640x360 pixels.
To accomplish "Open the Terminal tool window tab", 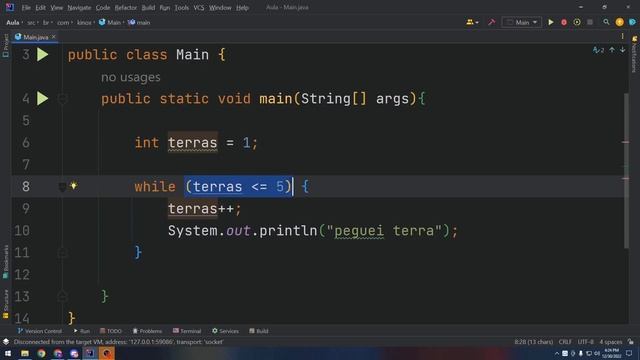I will 187,331.
